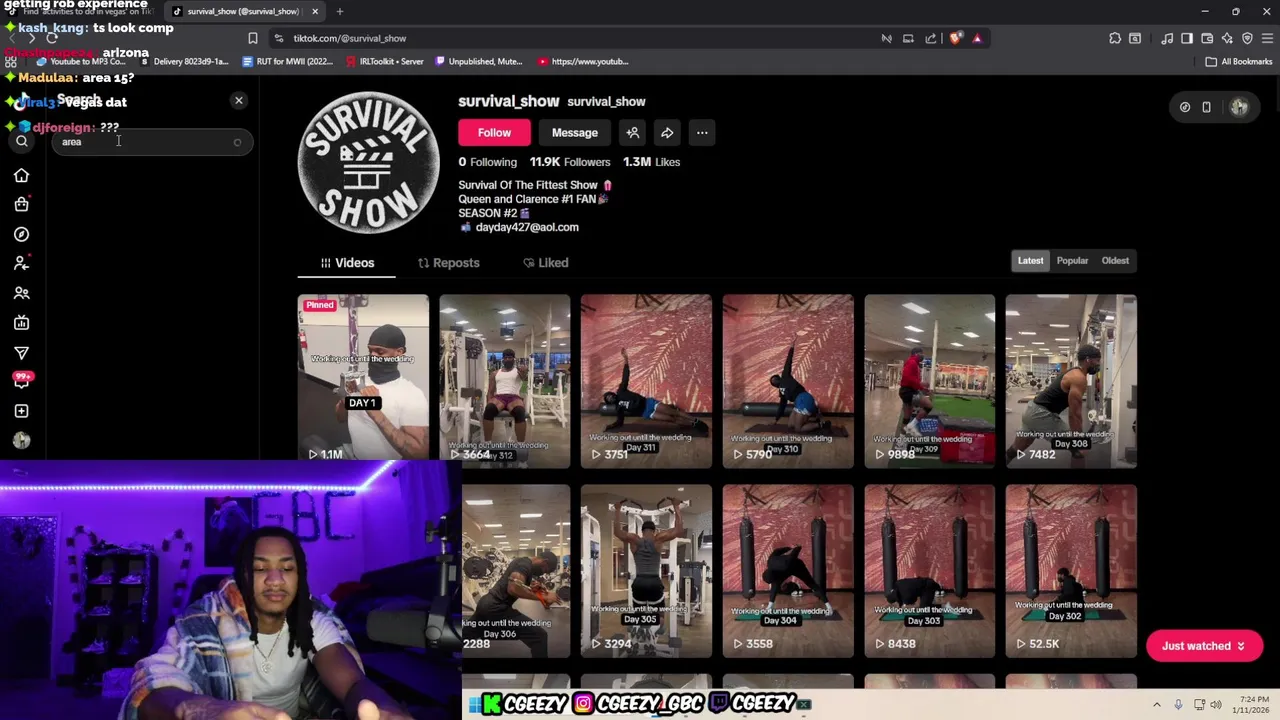Click the search input containing 'area'
This screenshot has width=1280, height=720.
[x=152, y=142]
